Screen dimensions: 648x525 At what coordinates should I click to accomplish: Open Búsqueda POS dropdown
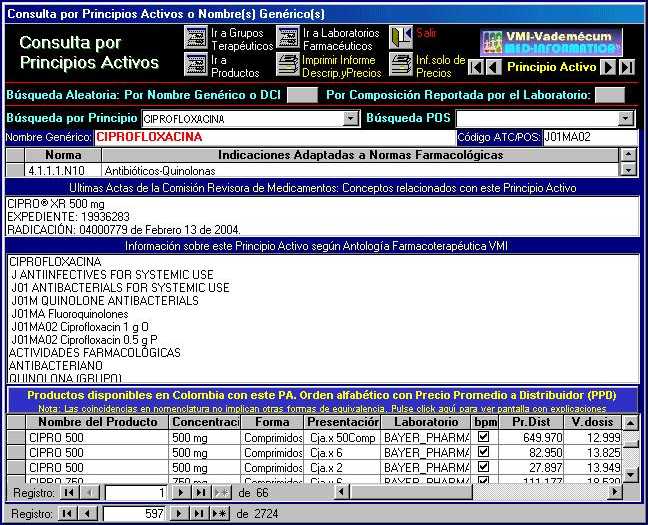626,119
